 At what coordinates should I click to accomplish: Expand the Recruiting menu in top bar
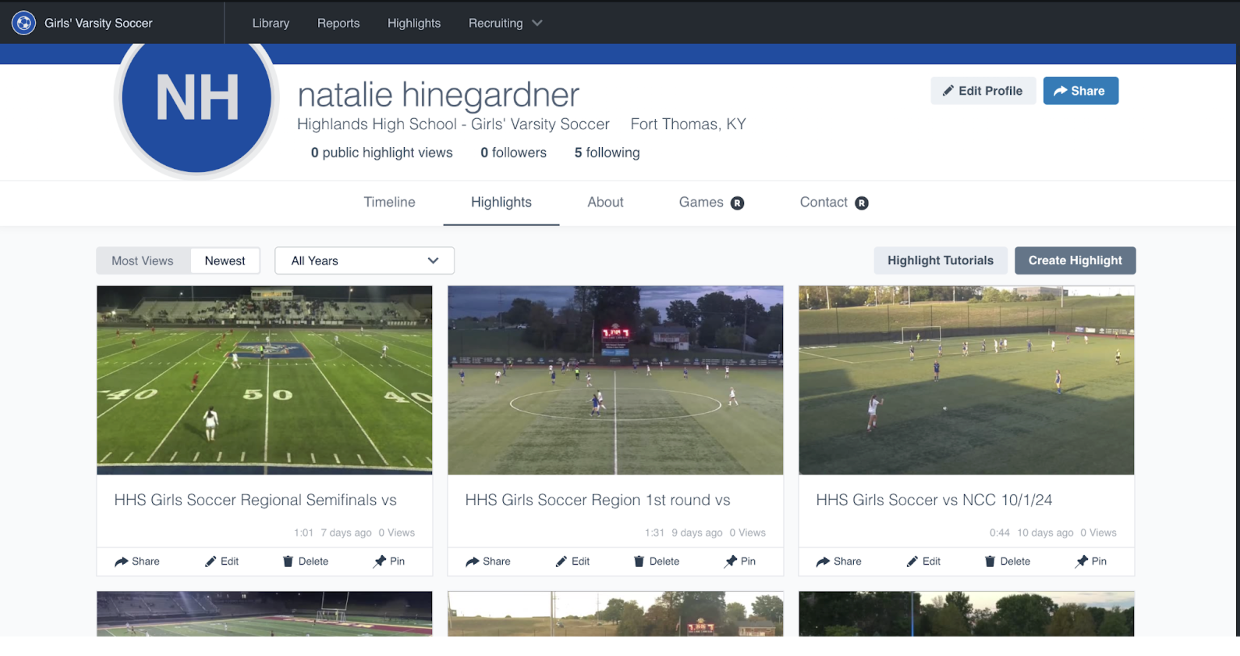click(x=505, y=23)
